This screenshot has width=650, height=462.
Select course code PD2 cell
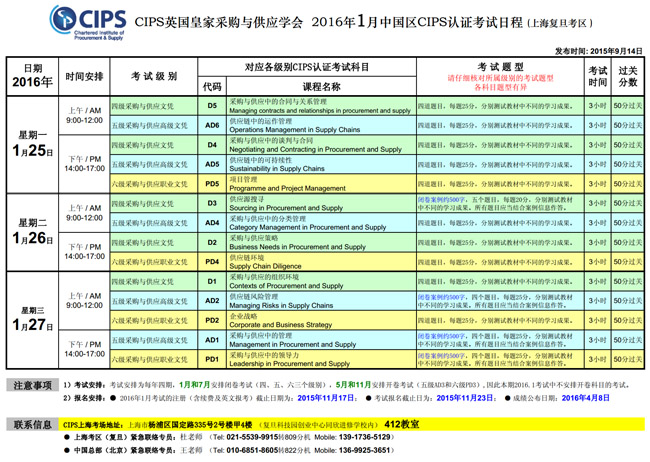(x=212, y=320)
